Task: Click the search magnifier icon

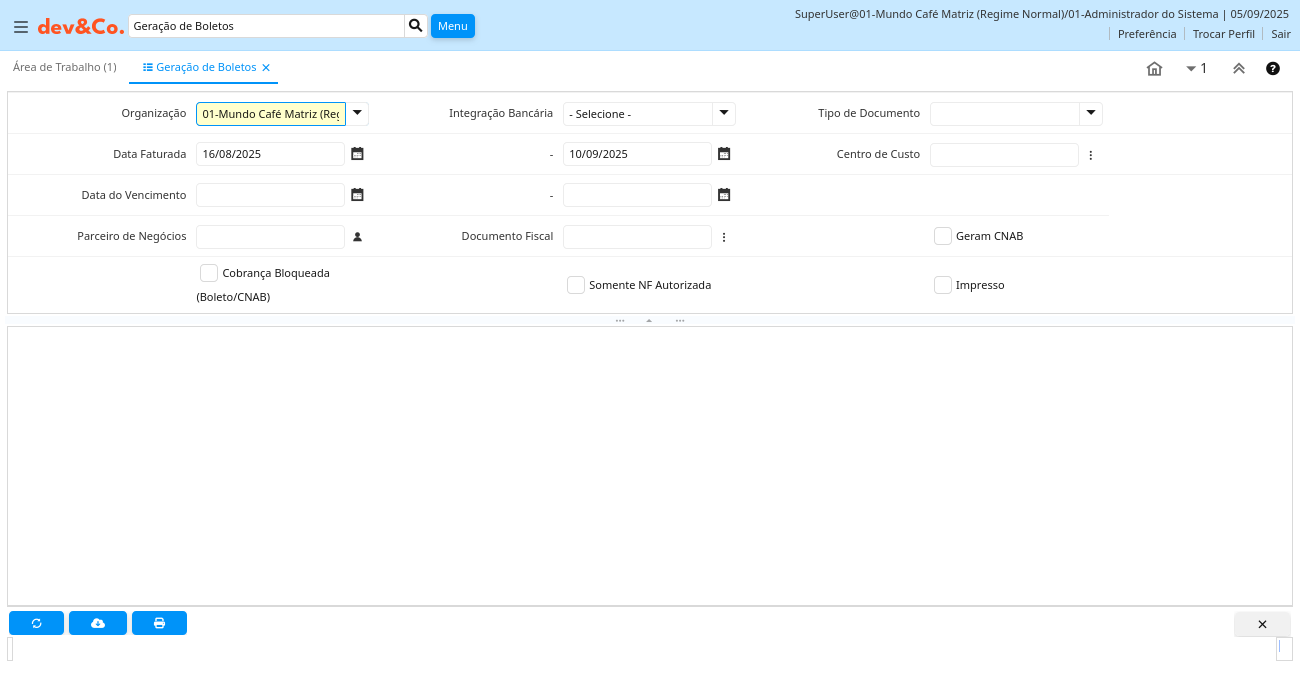Action: pos(416,26)
